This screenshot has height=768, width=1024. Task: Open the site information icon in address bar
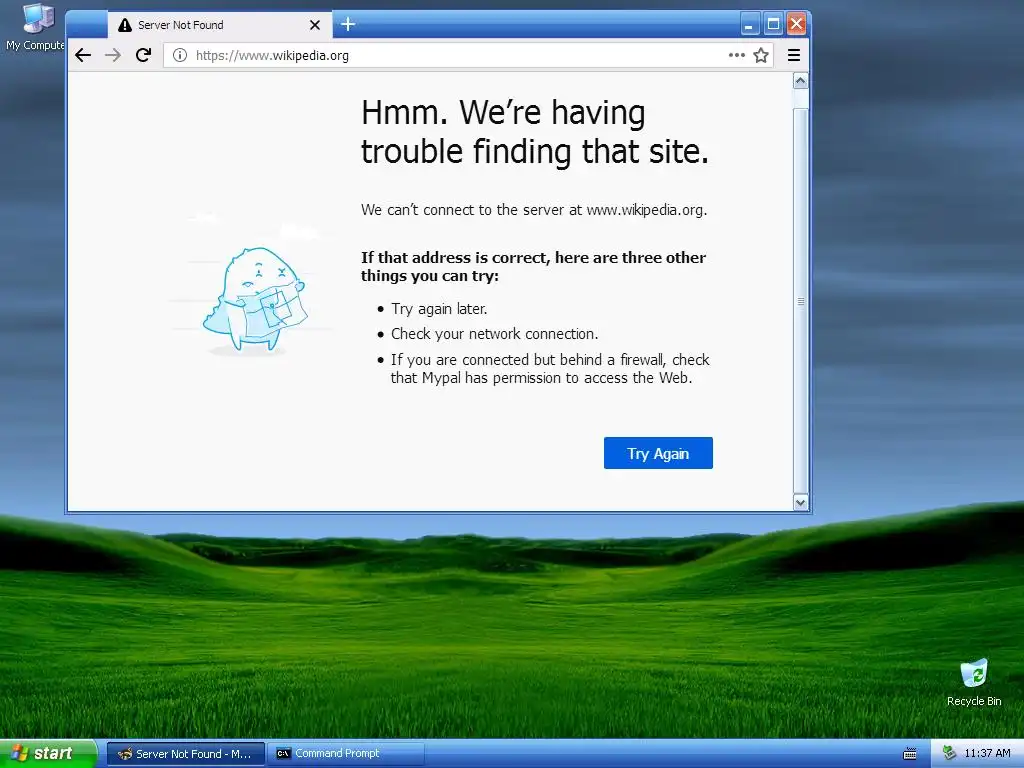[180, 56]
